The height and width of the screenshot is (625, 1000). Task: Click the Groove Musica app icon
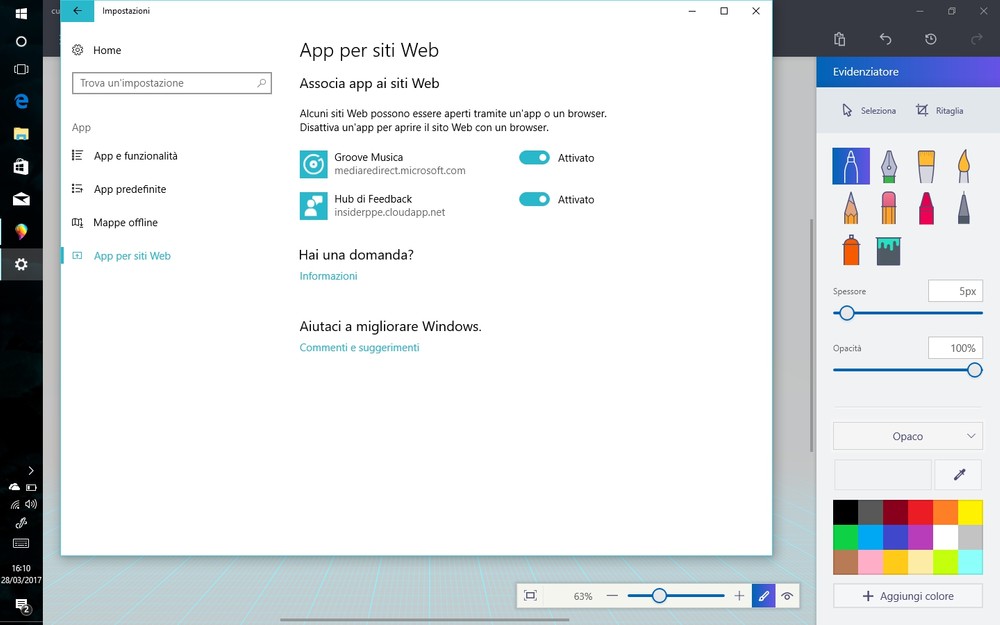(x=314, y=164)
